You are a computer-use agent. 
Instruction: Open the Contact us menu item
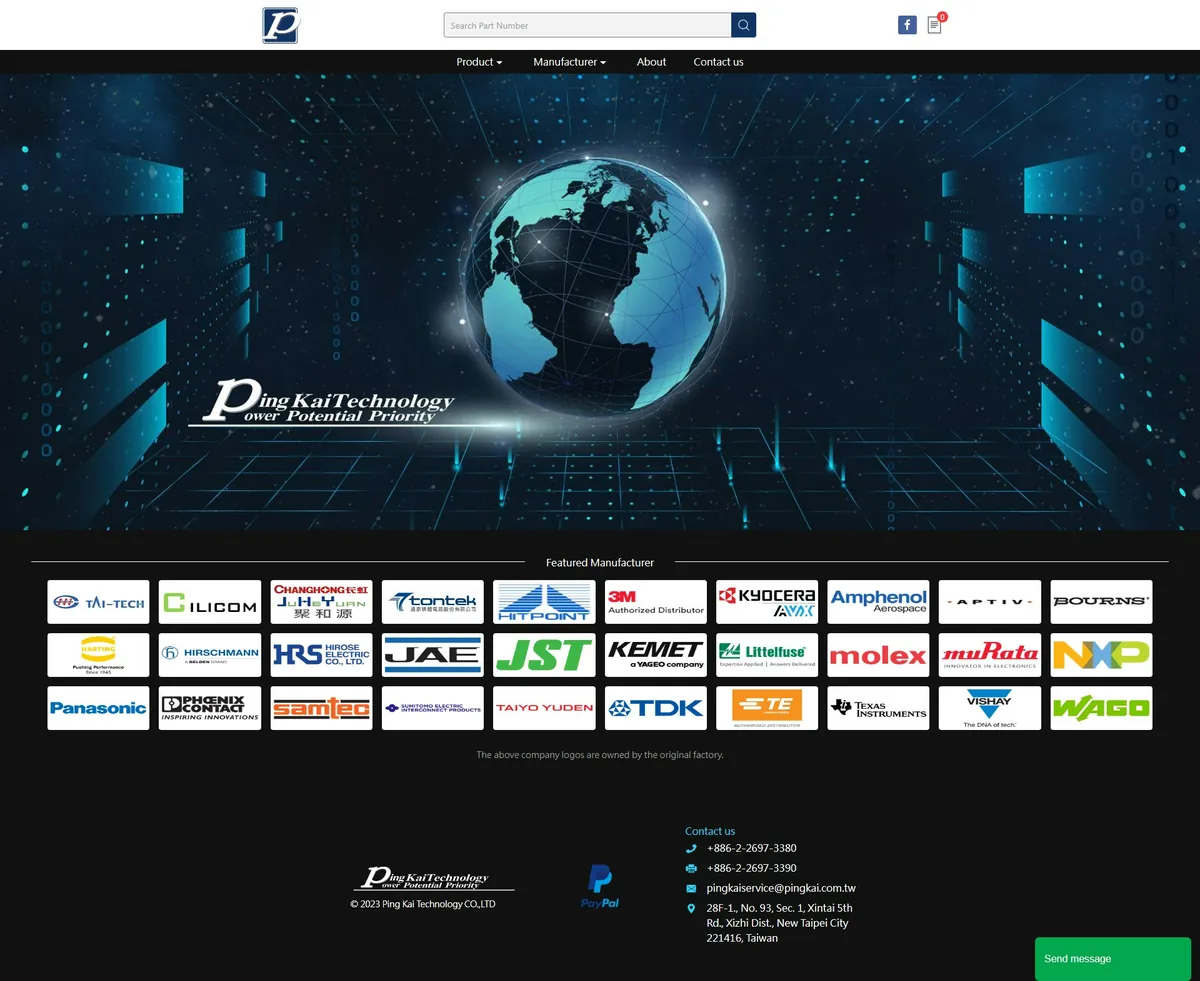click(x=718, y=62)
